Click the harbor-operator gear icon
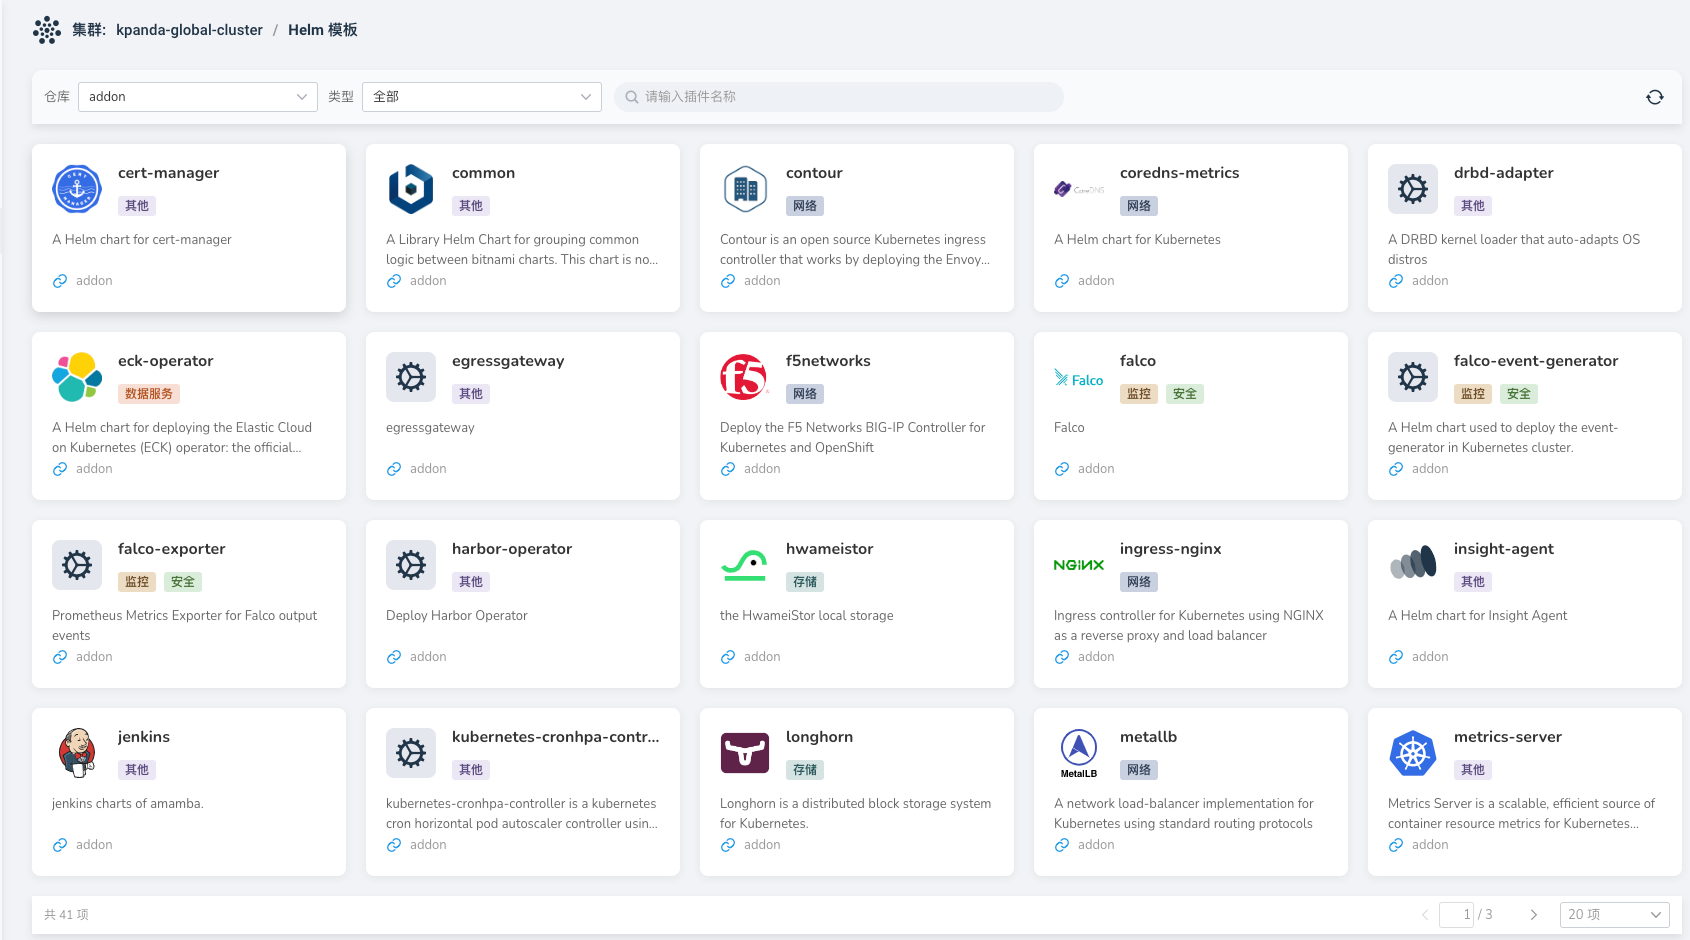 [x=411, y=565]
